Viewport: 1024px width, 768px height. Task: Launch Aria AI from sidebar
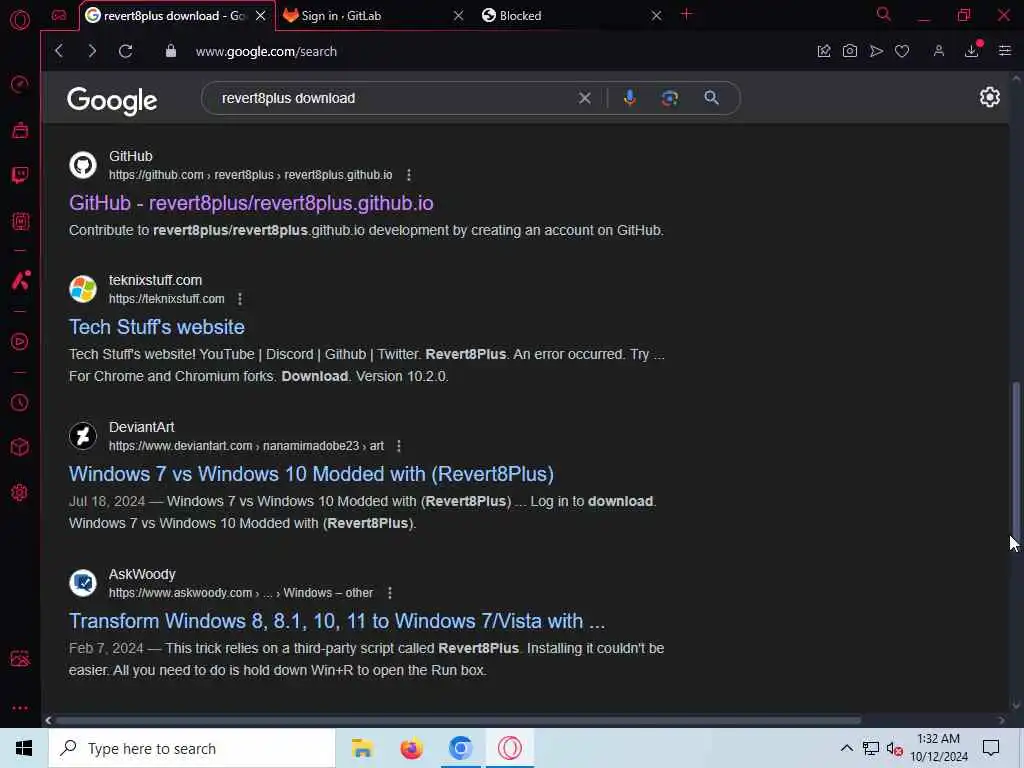[20, 280]
